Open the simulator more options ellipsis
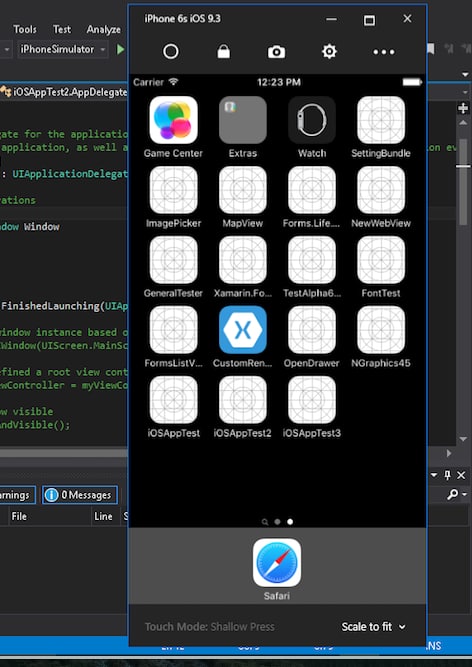 coord(384,52)
